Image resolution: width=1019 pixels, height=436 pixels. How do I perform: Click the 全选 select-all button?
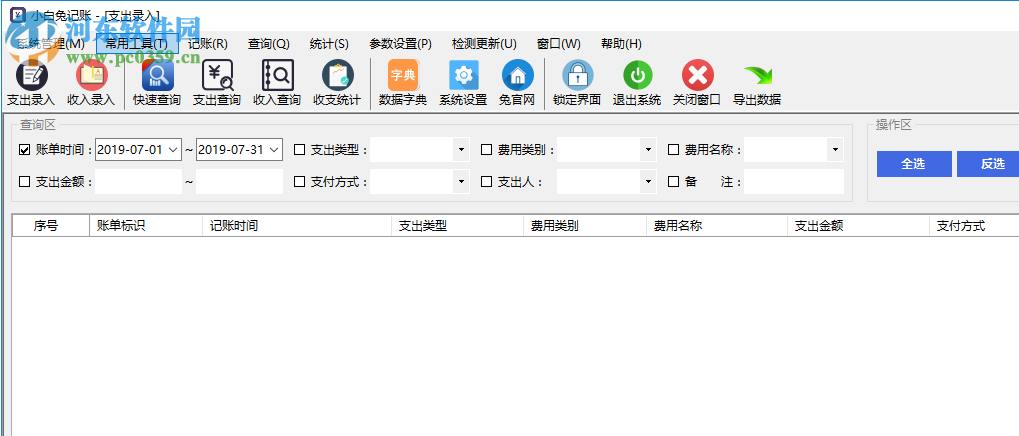[x=914, y=164]
